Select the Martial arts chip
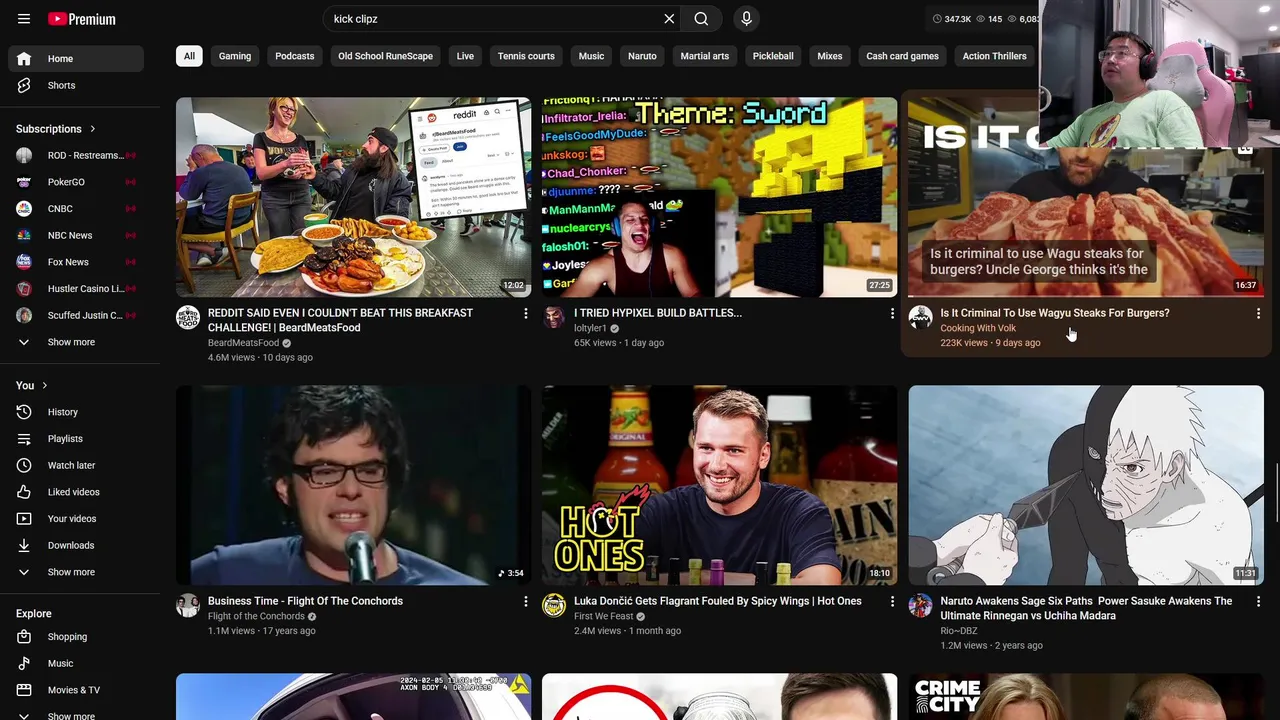This screenshot has height=720, width=1280. click(x=704, y=56)
